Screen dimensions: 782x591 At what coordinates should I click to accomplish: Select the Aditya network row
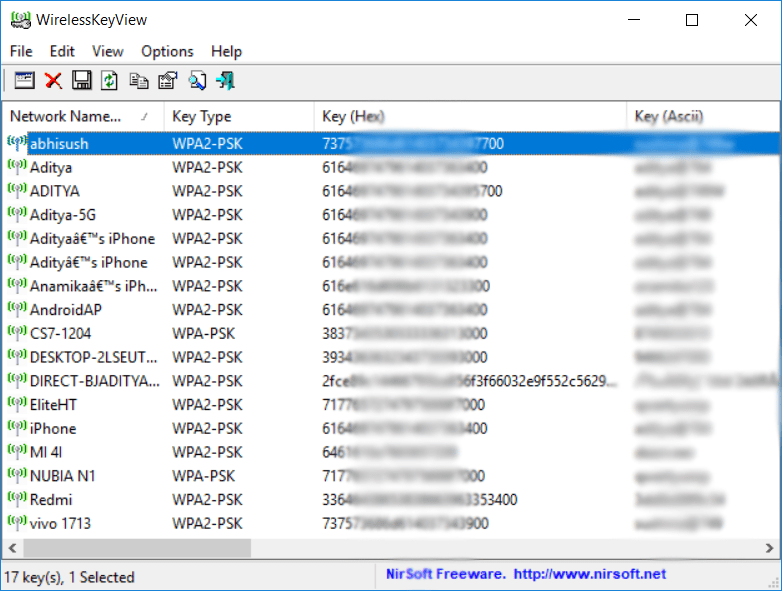click(x=391, y=167)
